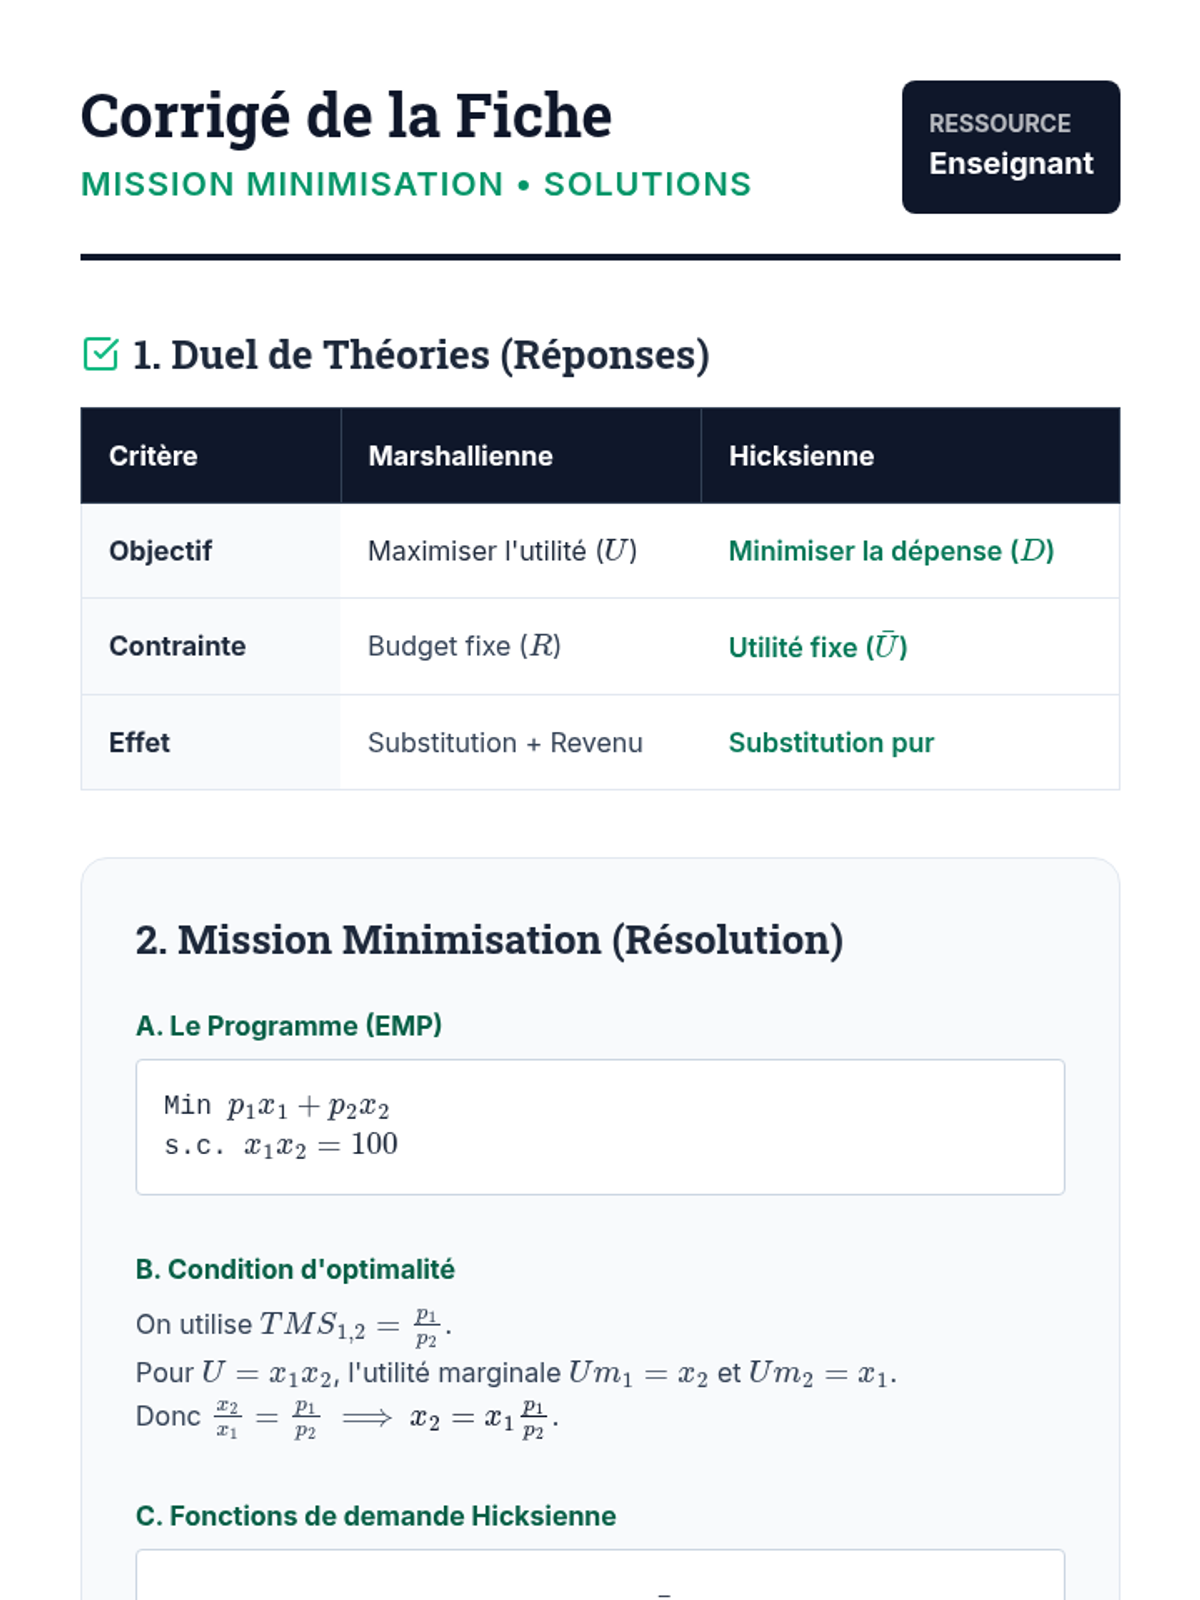
Task: Select the Effet row label
Action: [x=139, y=743]
